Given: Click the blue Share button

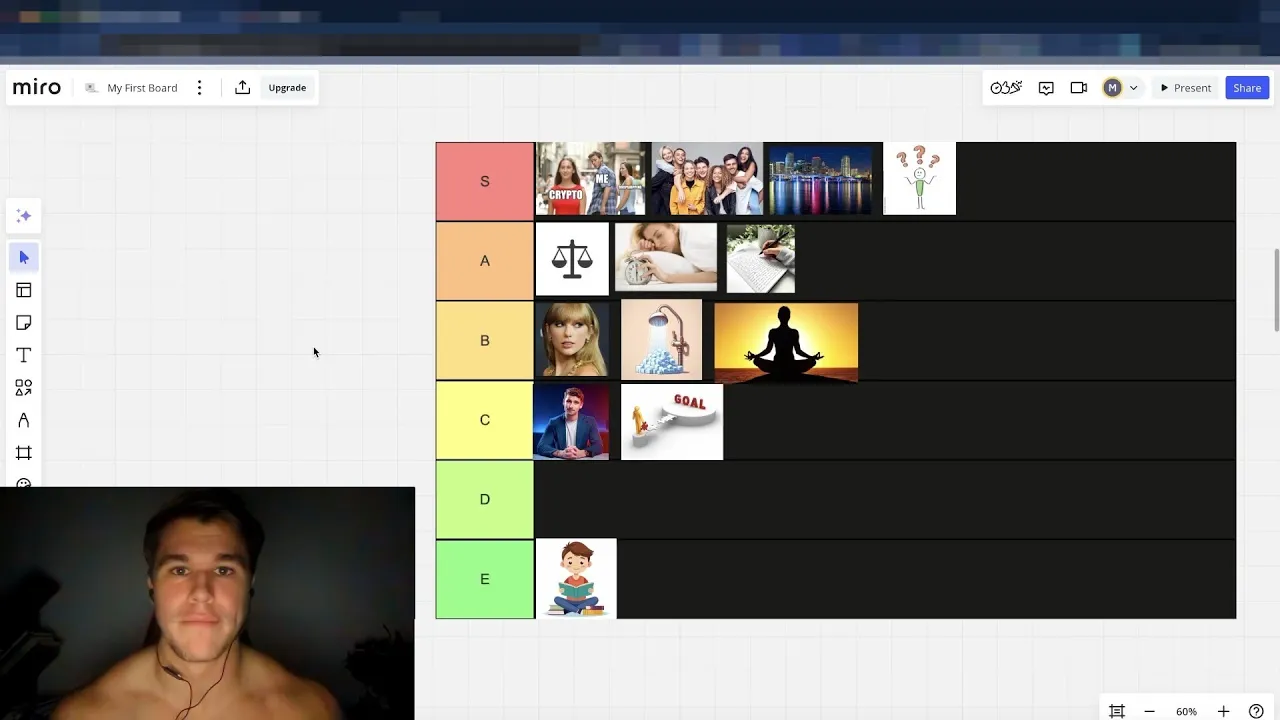Looking at the screenshot, I should (1247, 88).
